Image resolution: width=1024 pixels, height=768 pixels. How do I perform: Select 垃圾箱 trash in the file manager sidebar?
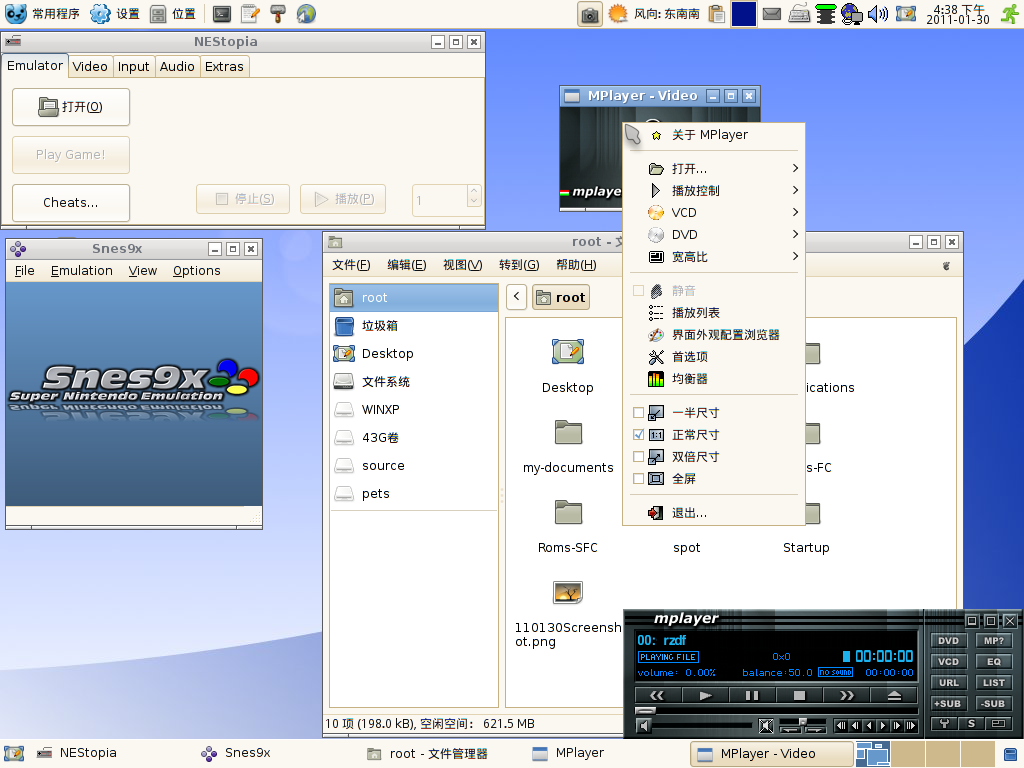pyautogui.click(x=414, y=325)
